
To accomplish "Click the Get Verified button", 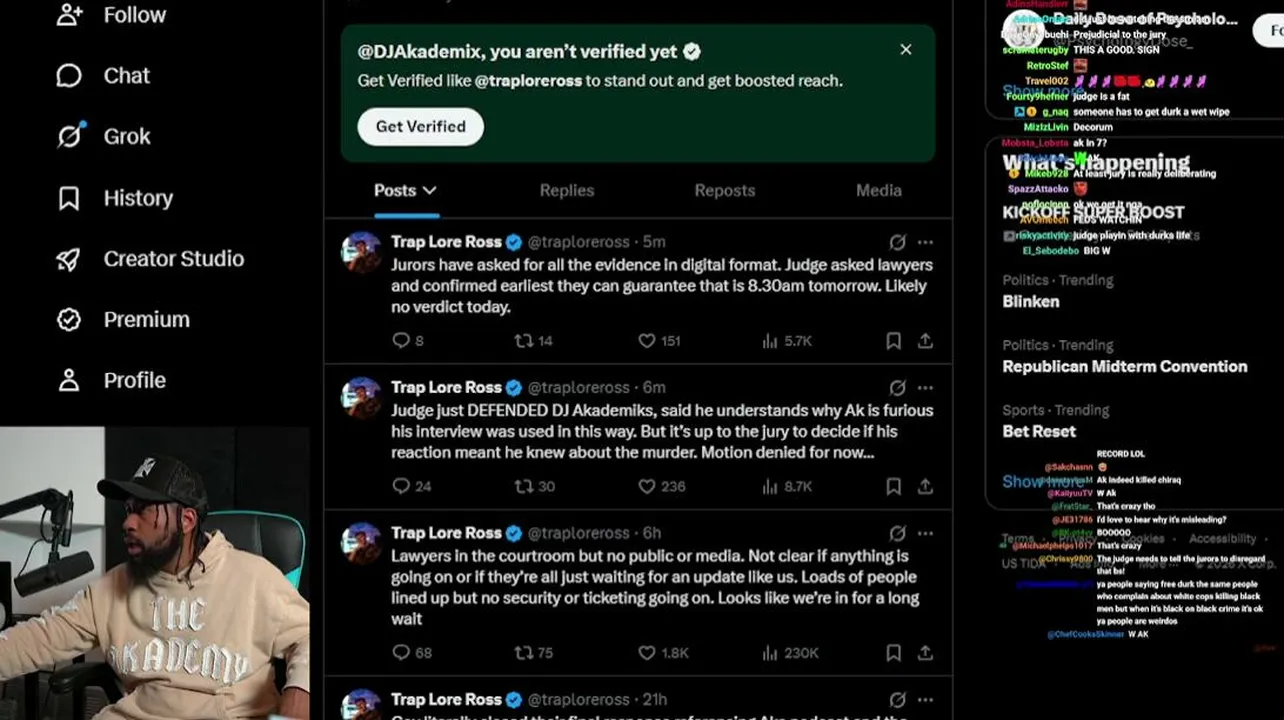I will [420, 127].
